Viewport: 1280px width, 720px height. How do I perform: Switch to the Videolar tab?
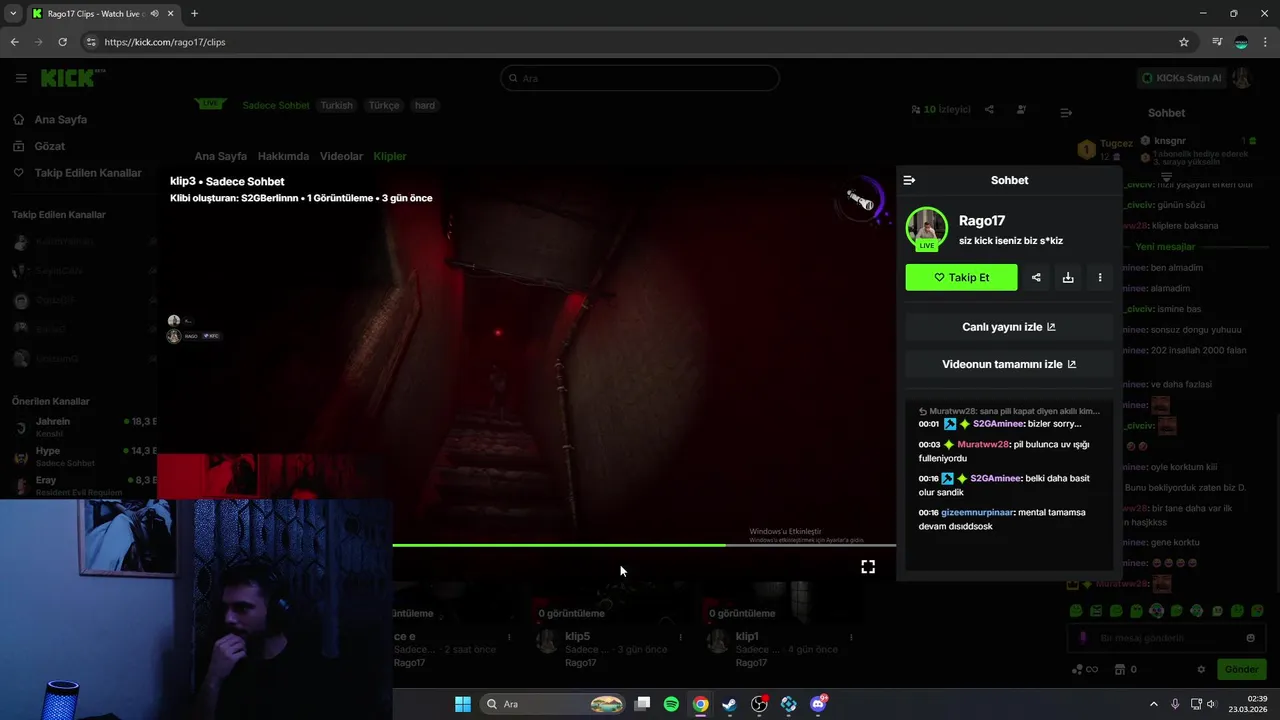341,156
